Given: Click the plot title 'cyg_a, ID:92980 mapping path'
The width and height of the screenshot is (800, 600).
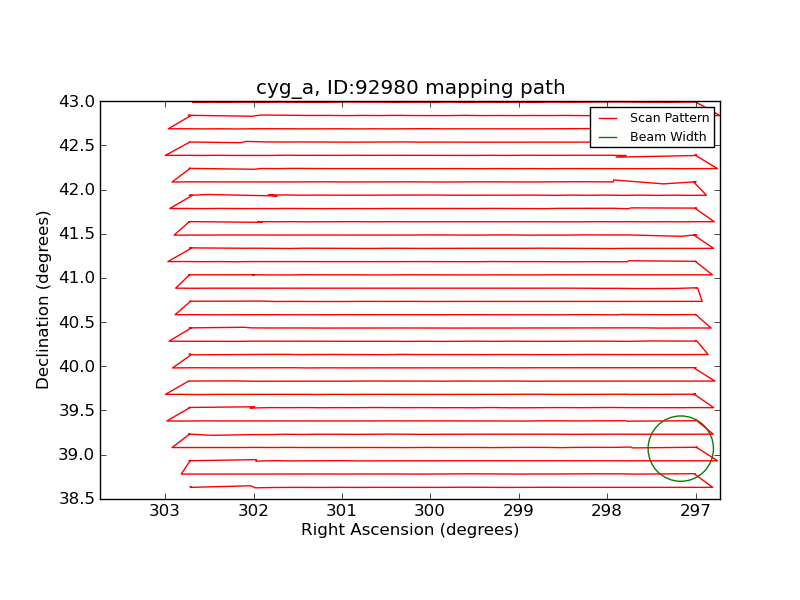Looking at the screenshot, I should pos(410,88).
